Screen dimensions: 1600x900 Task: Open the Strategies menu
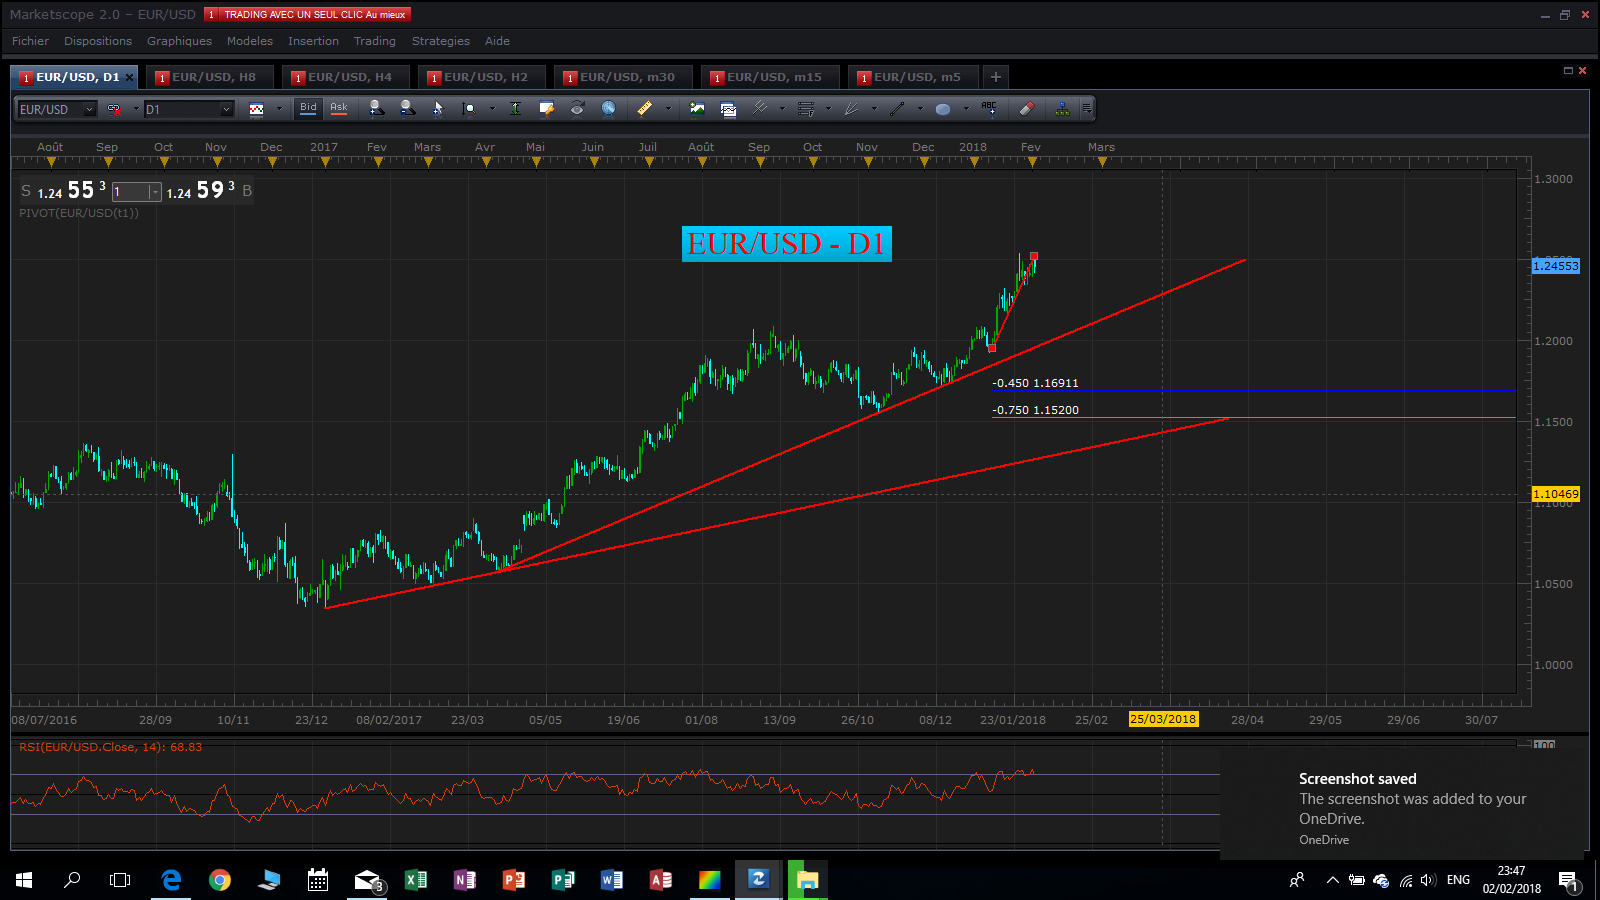pos(440,41)
